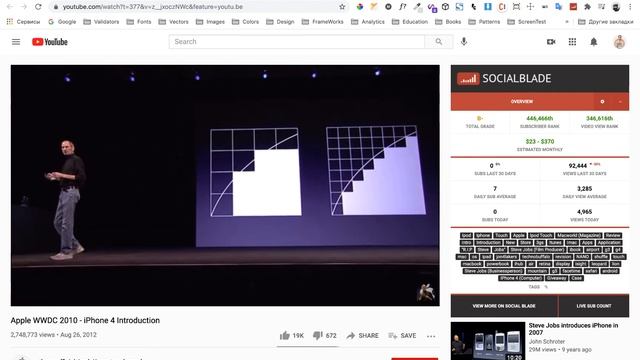Click the Google Translate extension icon
The image size is (640, 360).
click(x=559, y=7)
